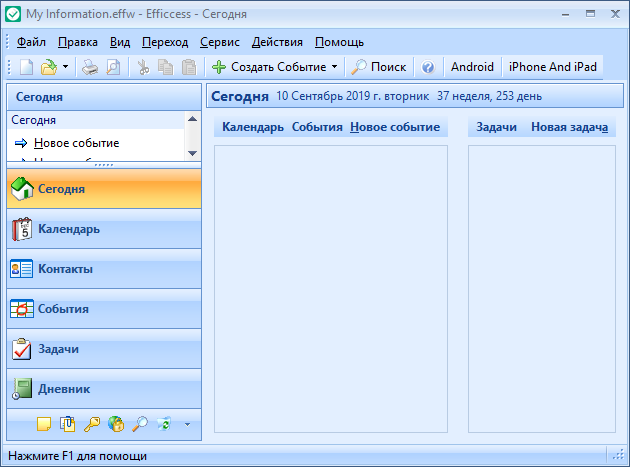
Task: Click the Help question mark icon
Action: [x=428, y=67]
